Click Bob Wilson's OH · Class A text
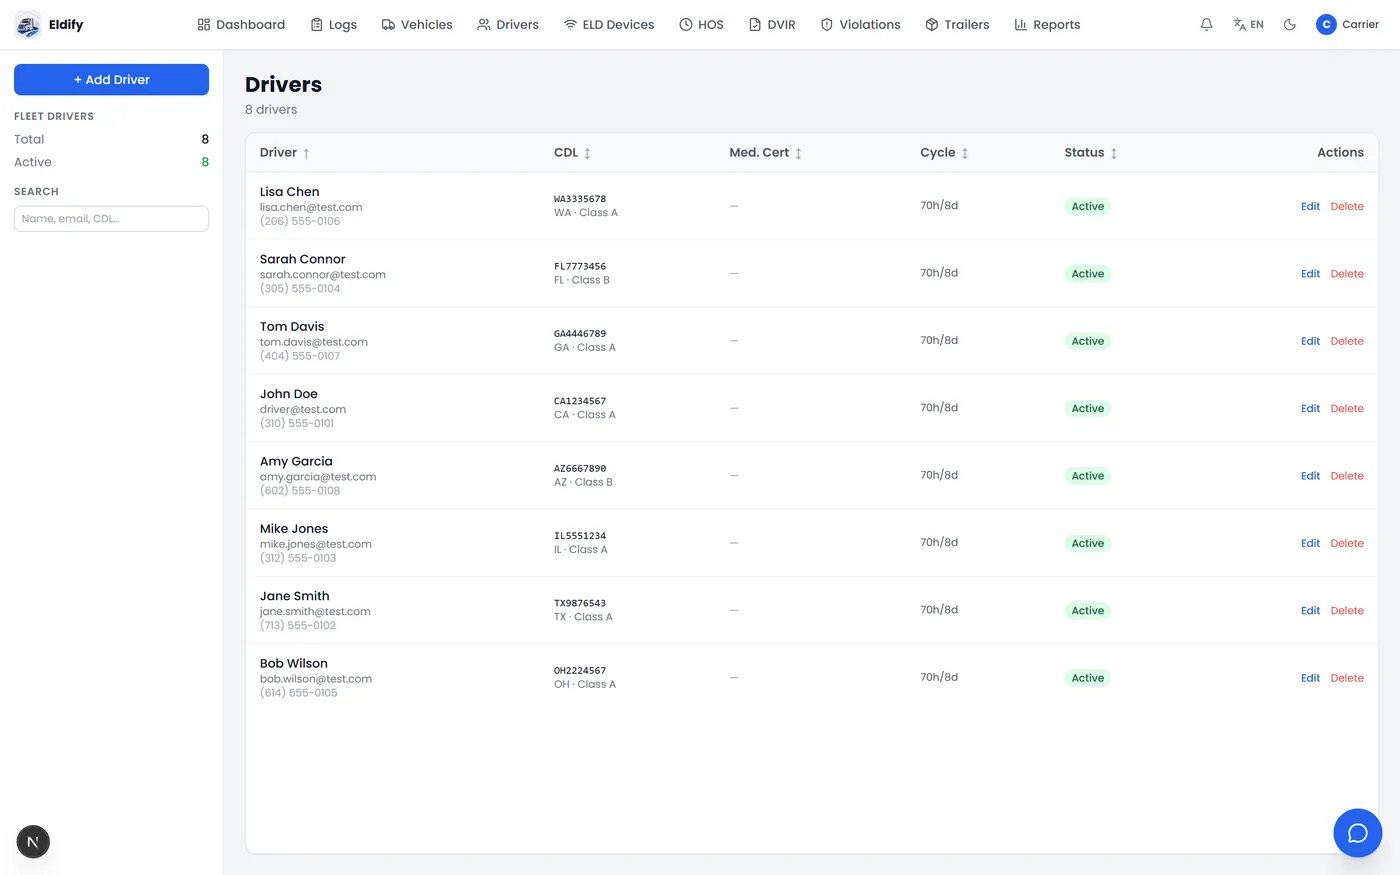 pyautogui.click(x=585, y=685)
